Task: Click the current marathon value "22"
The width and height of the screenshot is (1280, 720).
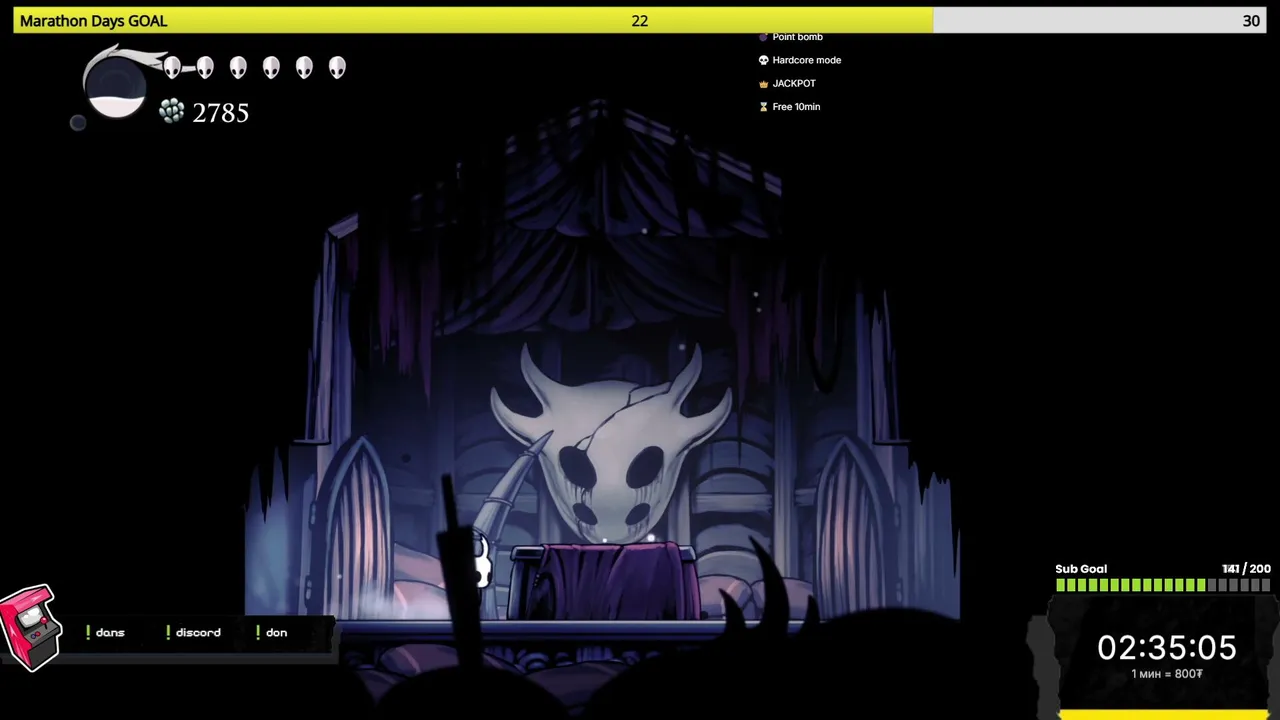Action: pos(640,21)
